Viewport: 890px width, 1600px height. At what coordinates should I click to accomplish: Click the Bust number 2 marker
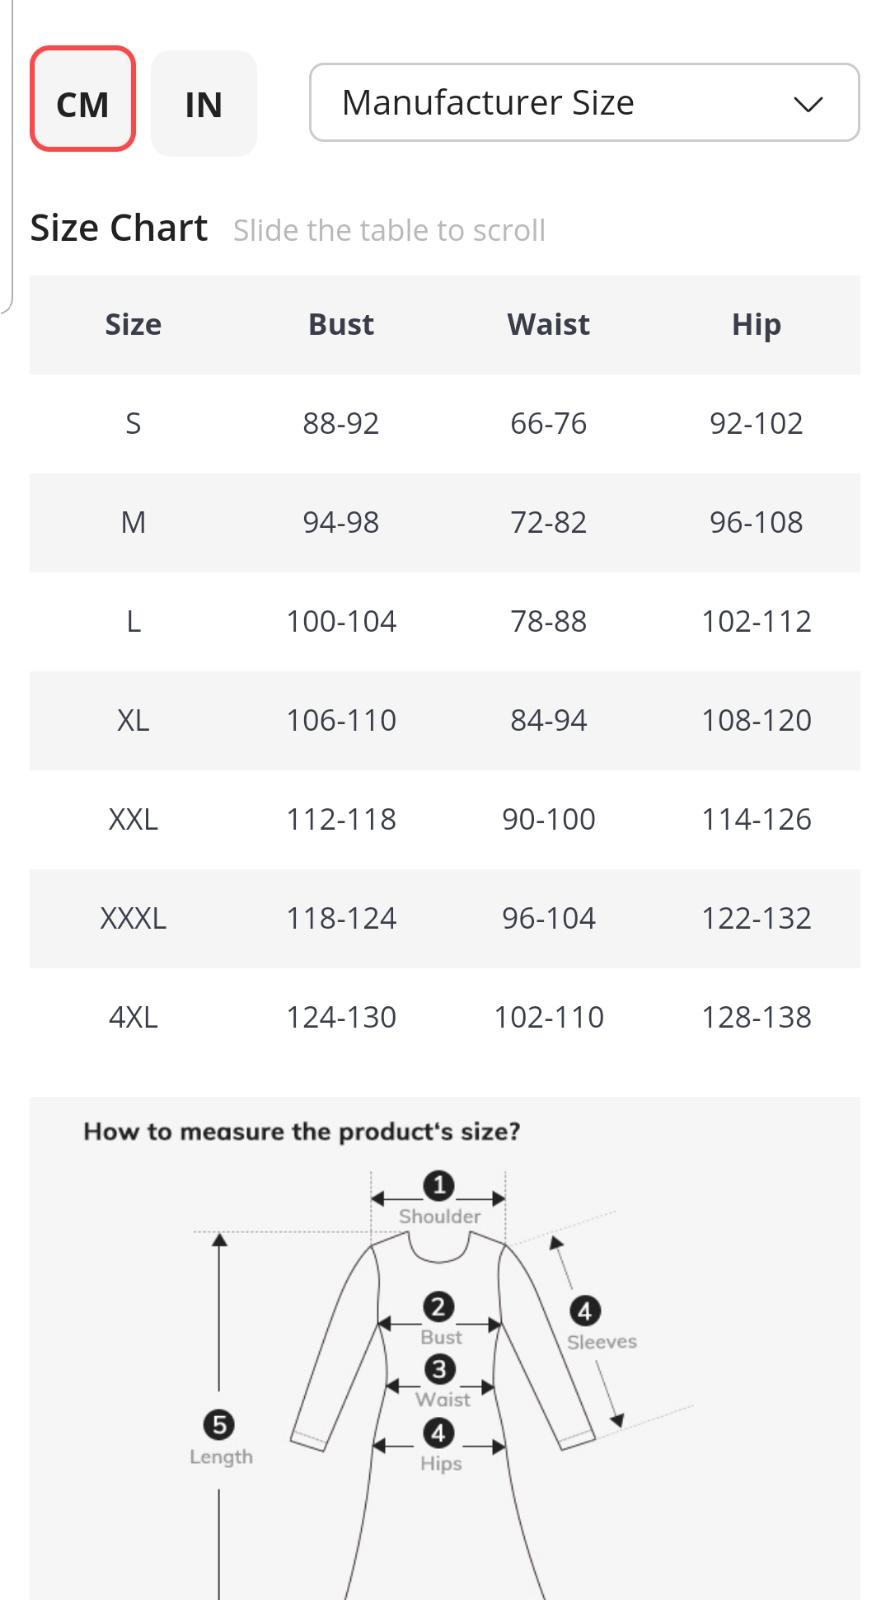438,1307
